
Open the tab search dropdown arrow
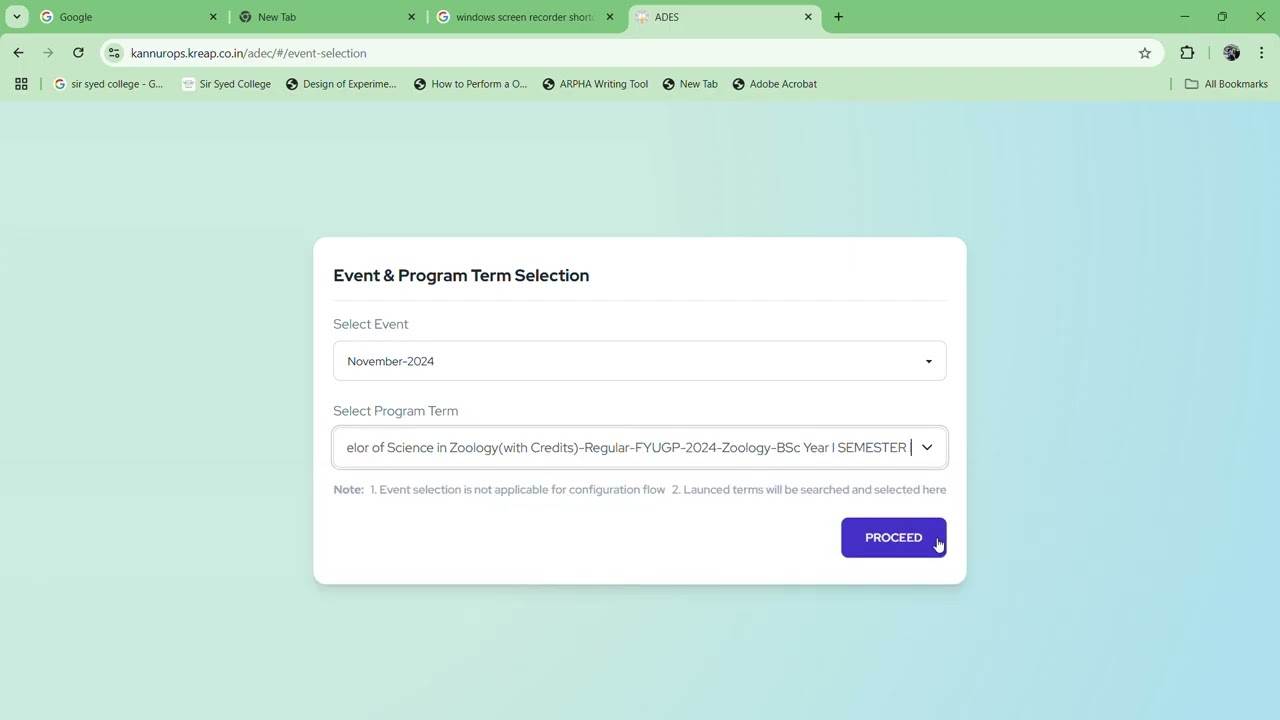[x=17, y=17]
